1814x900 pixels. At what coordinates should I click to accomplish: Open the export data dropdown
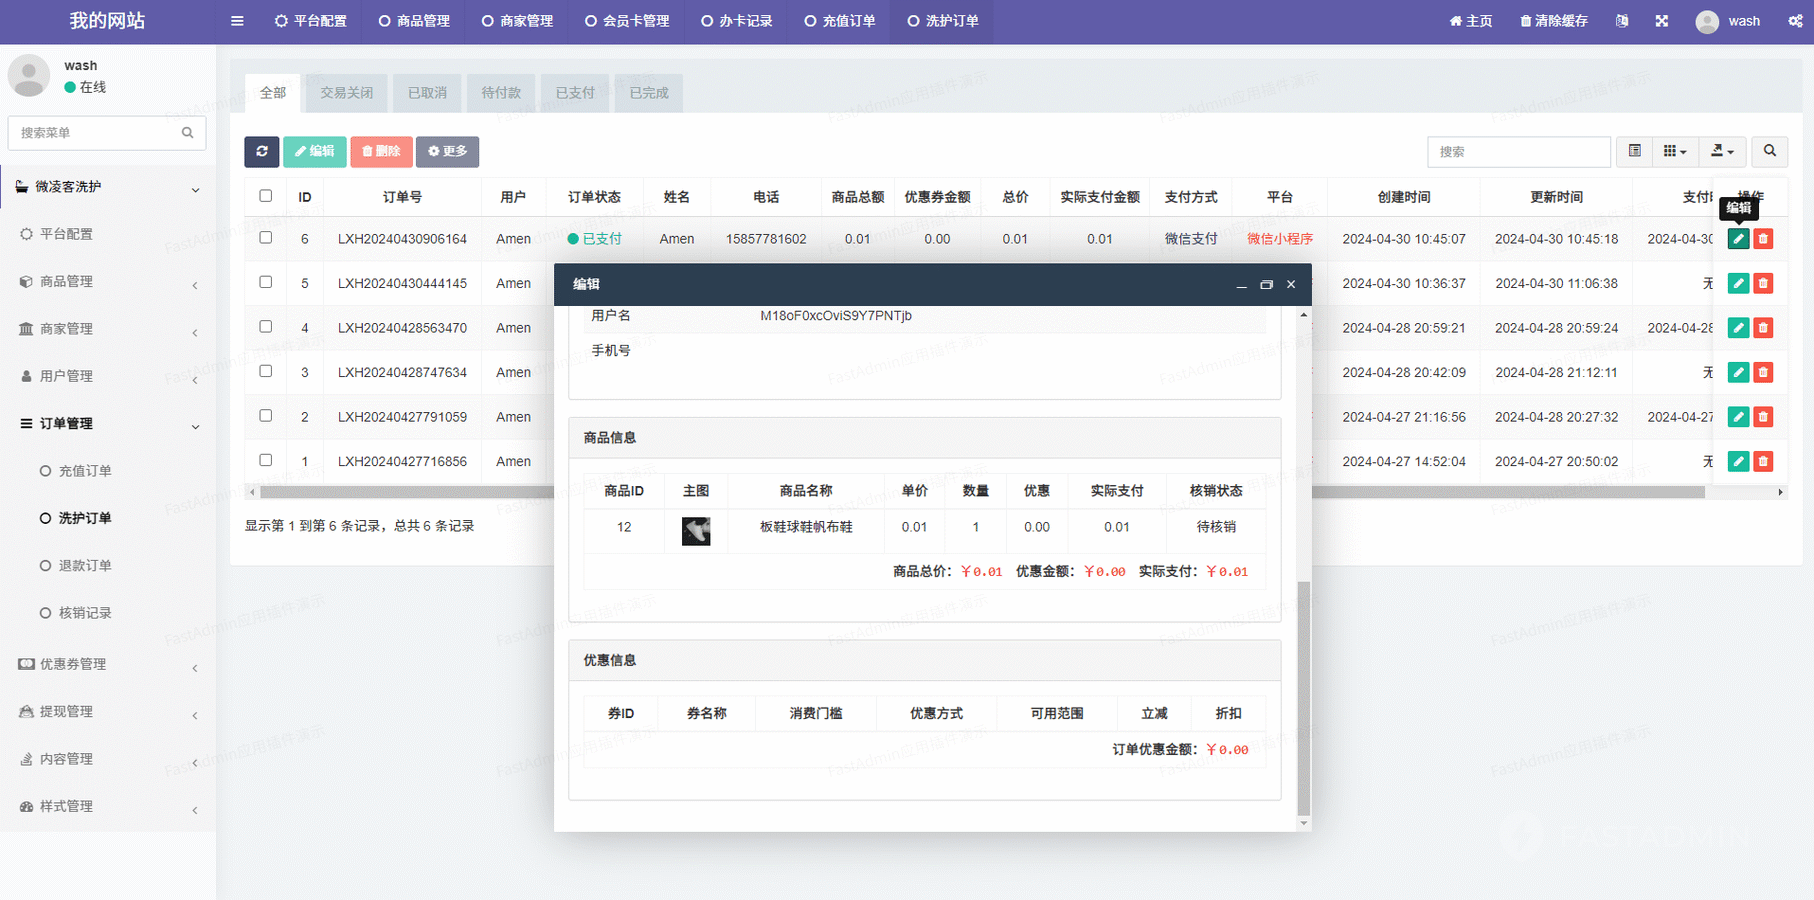[x=1722, y=151]
